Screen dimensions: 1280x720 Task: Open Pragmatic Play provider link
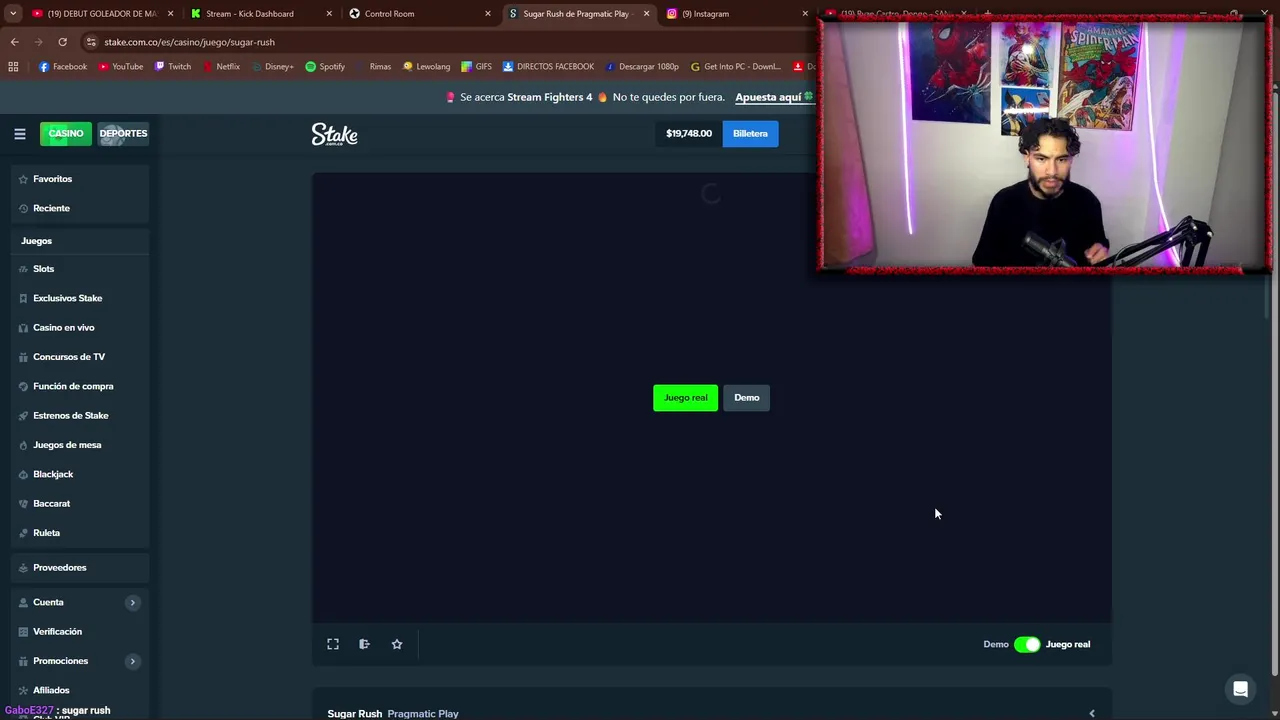click(x=423, y=713)
